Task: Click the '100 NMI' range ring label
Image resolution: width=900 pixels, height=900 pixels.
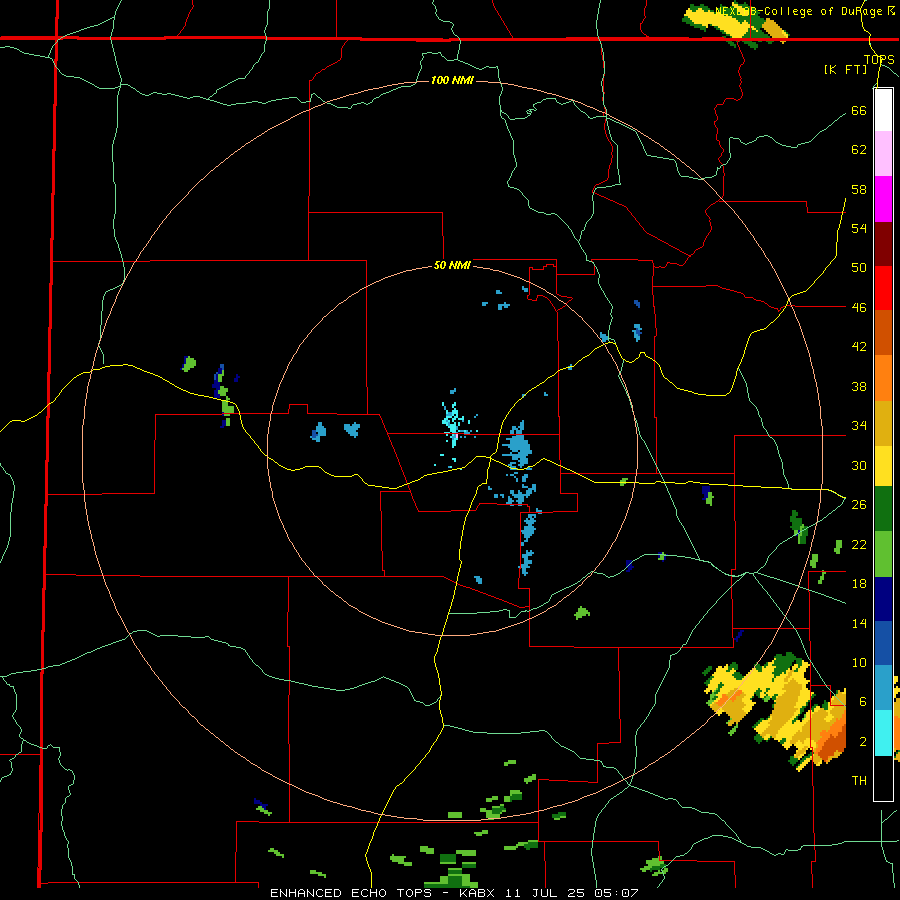Action: [x=452, y=80]
